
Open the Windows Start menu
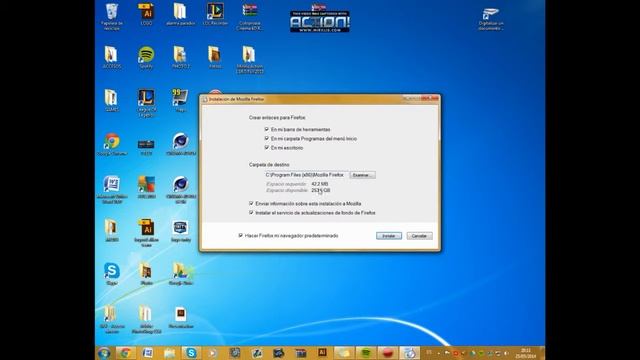[x=104, y=353]
